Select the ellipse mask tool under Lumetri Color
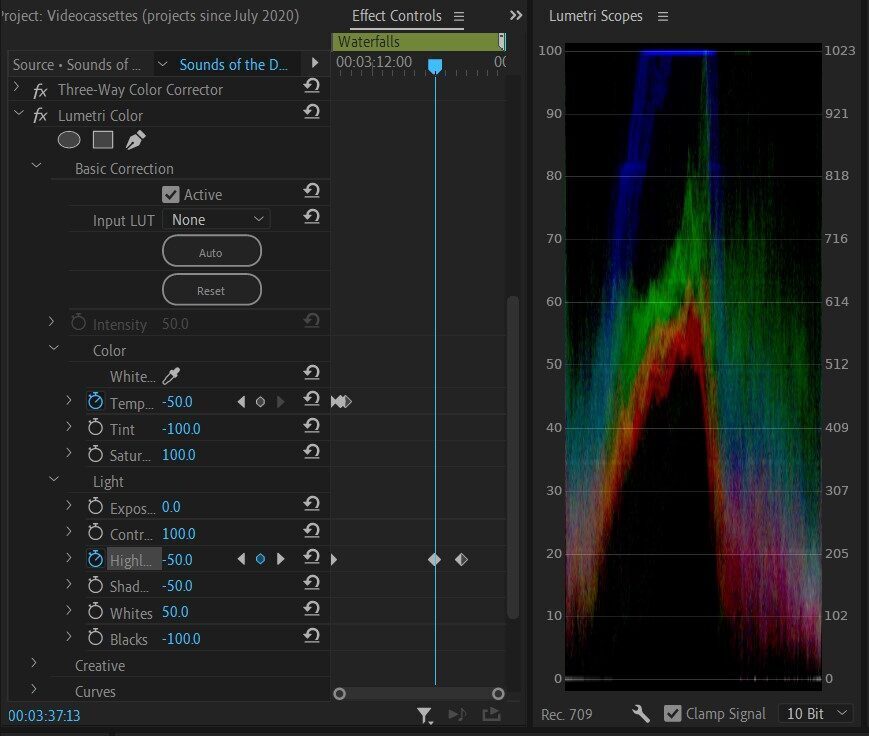 click(x=69, y=140)
